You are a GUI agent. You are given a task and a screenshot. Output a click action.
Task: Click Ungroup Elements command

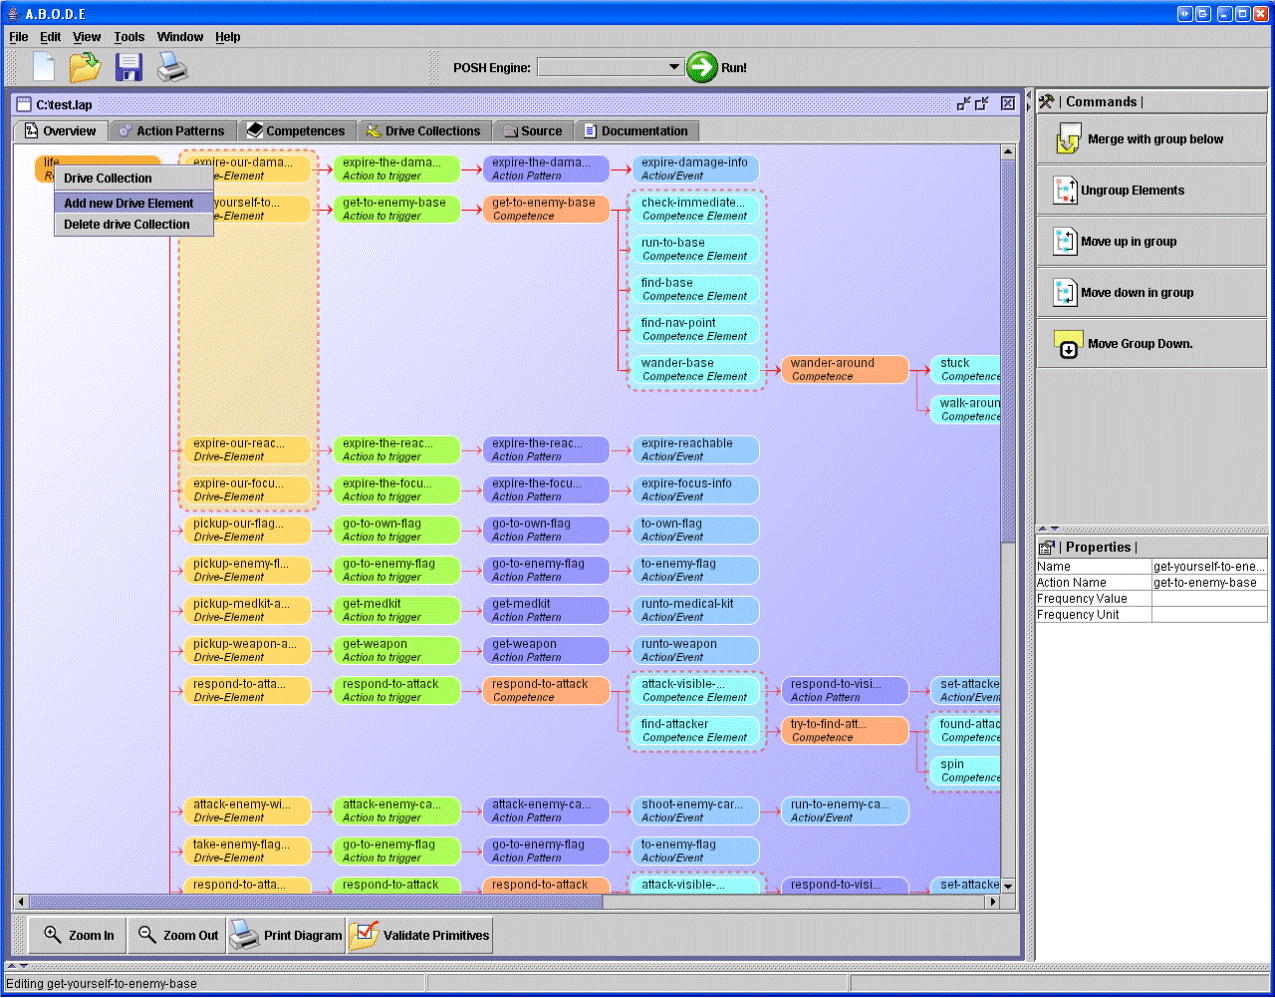[x=1151, y=191]
